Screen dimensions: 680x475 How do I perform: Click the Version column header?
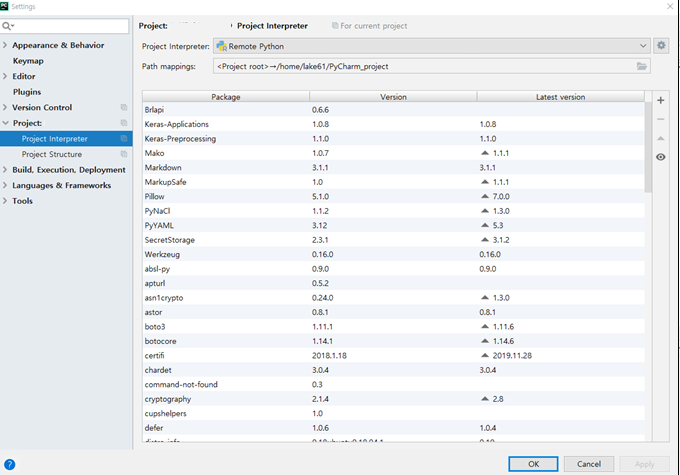pyautogui.click(x=393, y=97)
